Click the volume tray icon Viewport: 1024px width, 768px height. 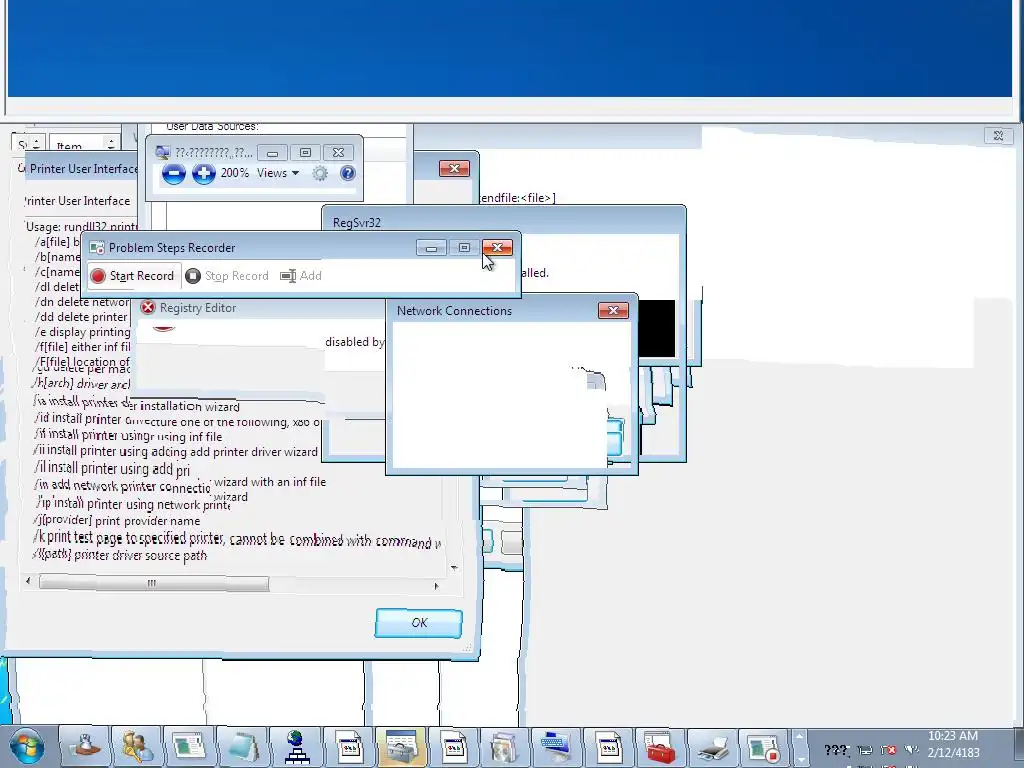[x=911, y=750]
